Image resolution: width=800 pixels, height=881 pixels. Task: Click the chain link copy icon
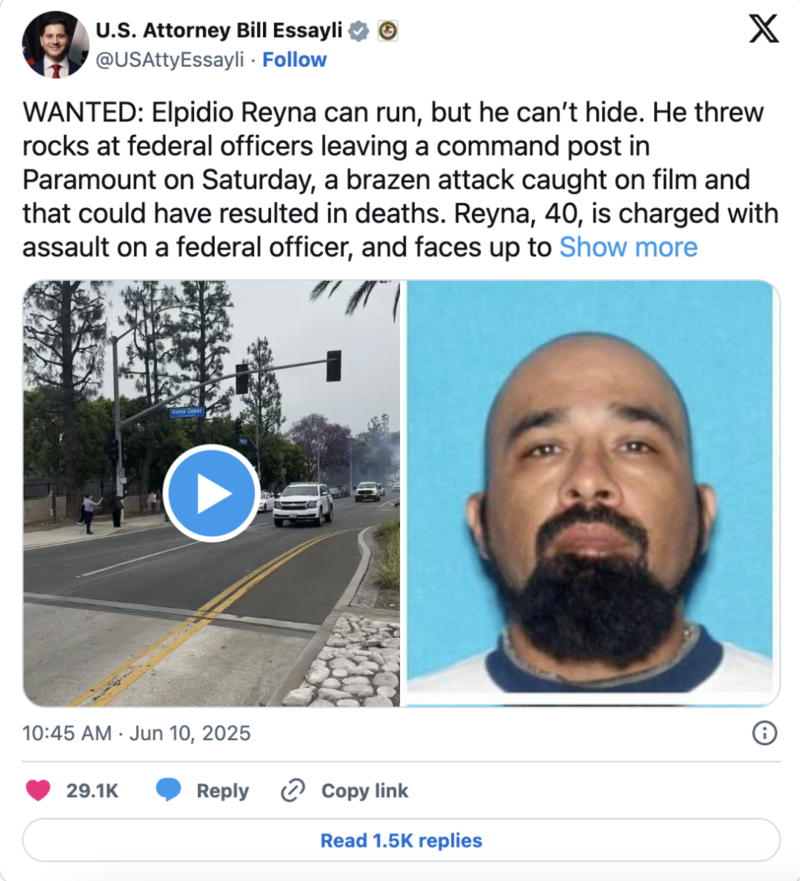pos(293,790)
